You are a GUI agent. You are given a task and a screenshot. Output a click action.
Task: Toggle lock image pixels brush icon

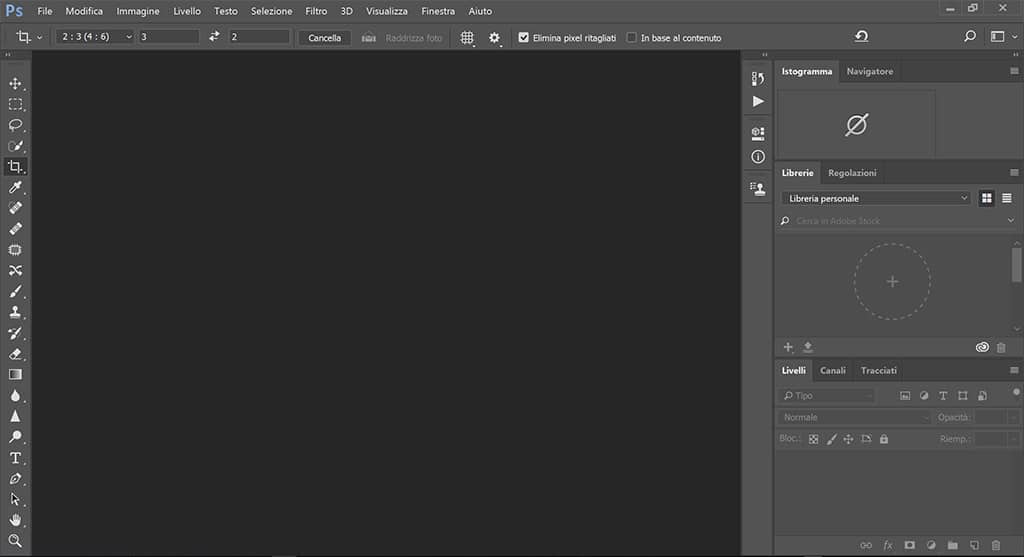coord(831,439)
